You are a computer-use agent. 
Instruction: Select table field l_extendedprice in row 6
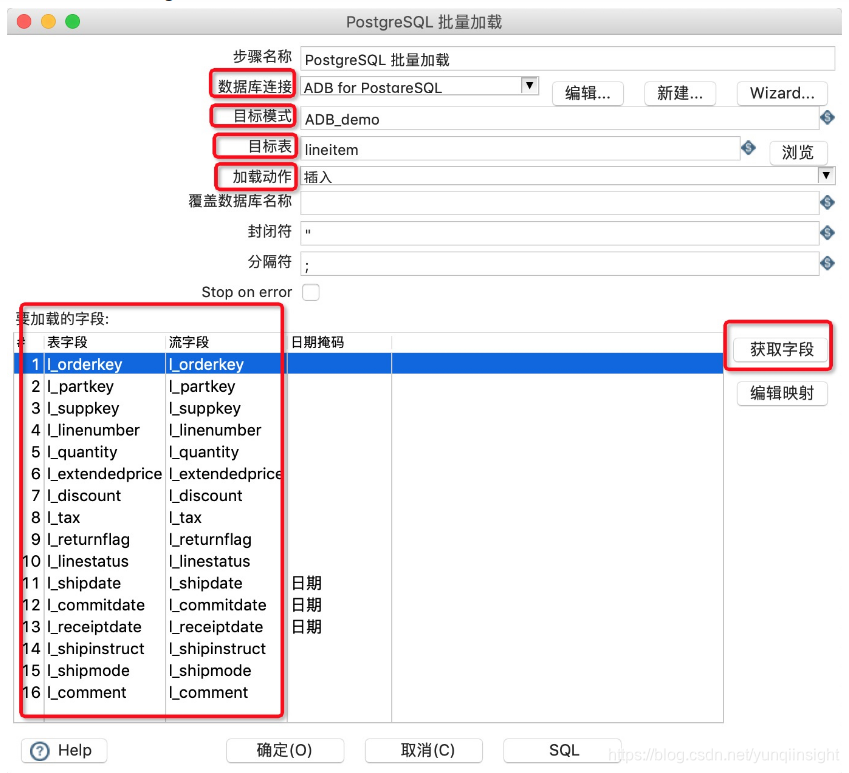(x=105, y=474)
